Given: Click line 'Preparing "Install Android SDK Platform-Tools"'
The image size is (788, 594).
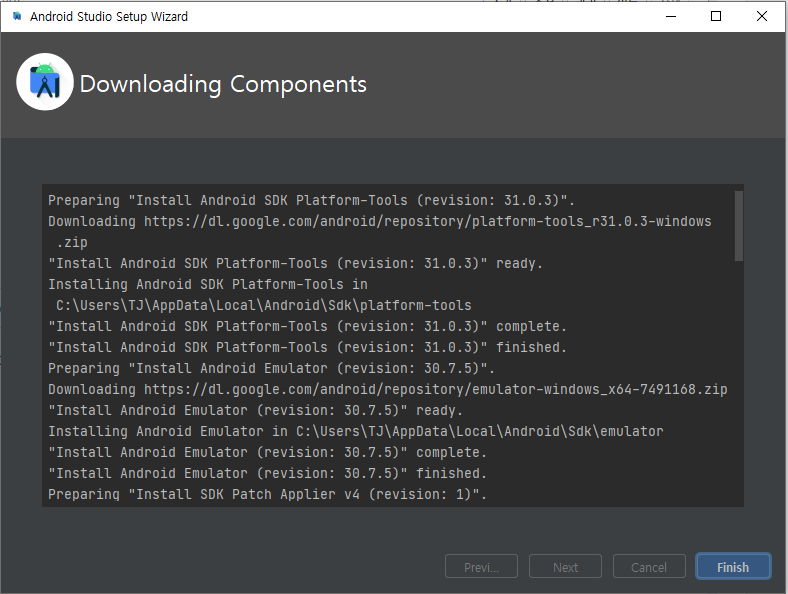Looking at the screenshot, I should (x=311, y=201).
